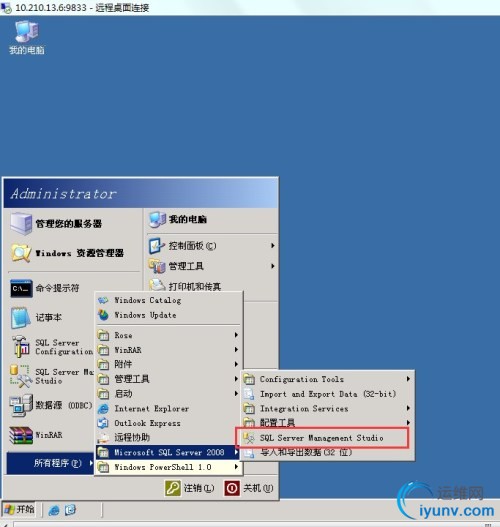
Task: Open the My Computer desktop icon
Action: (27, 37)
